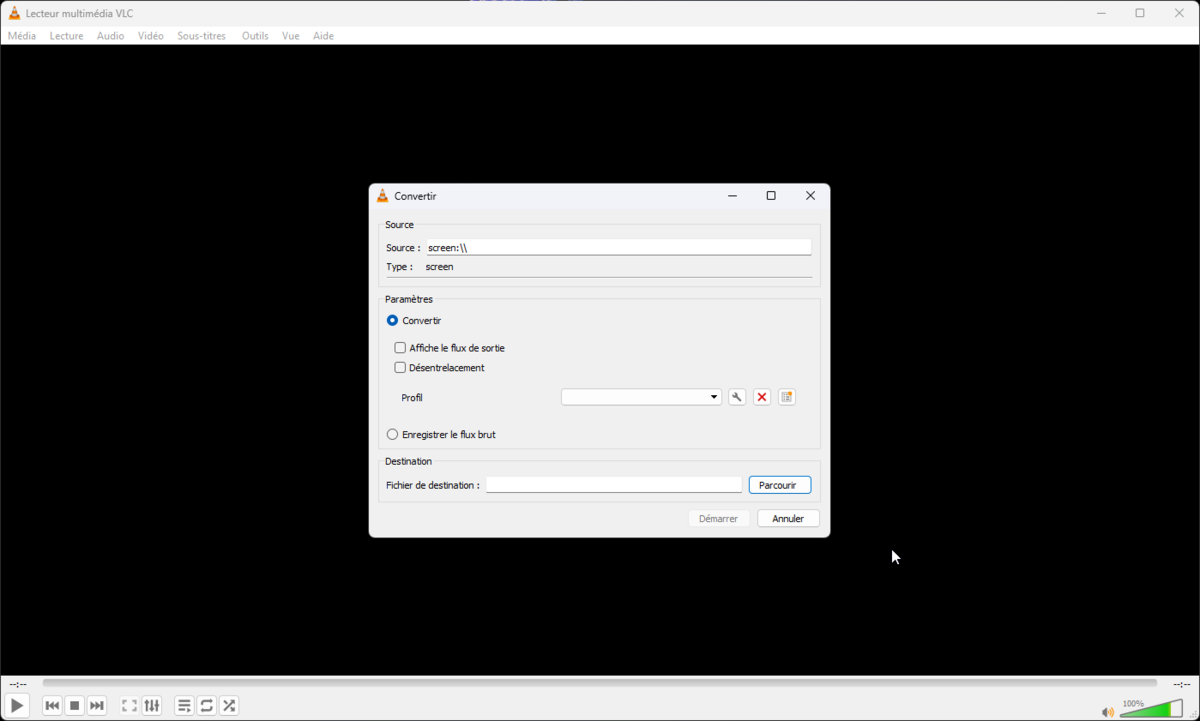Select Enregistrer le flux brut option
Viewport: 1200px width, 721px height.
tap(392, 435)
